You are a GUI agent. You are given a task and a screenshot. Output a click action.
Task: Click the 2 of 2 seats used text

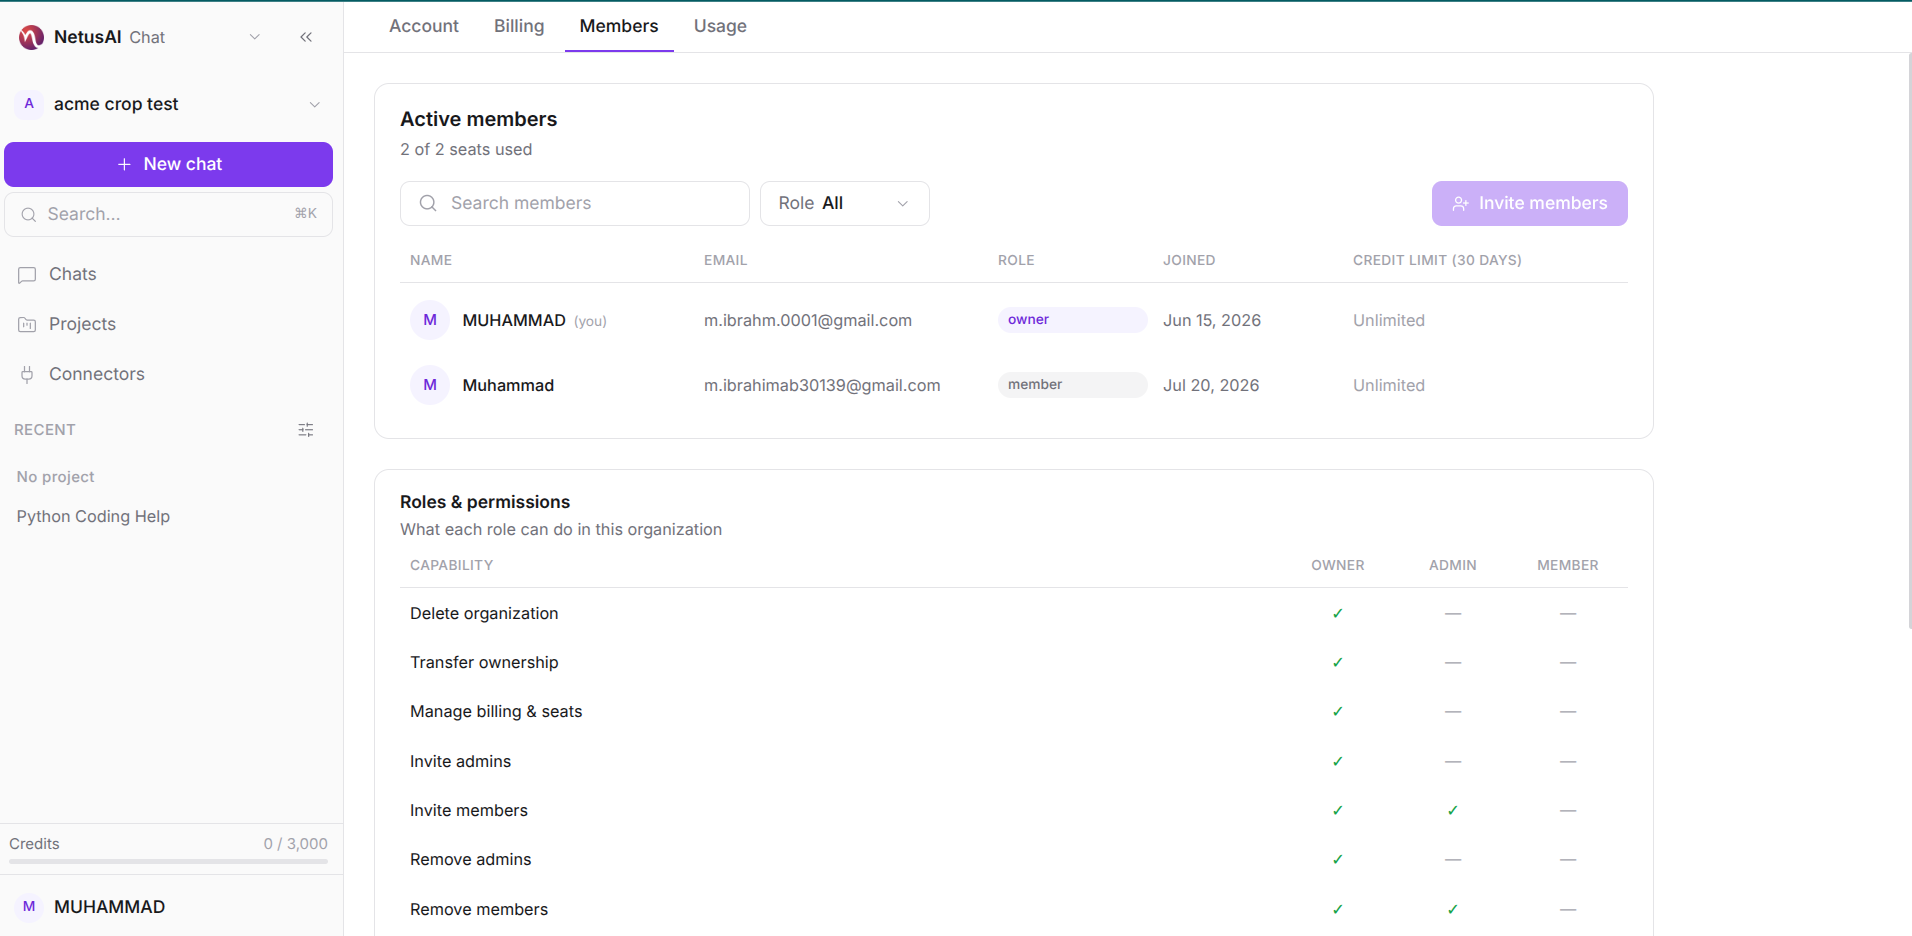point(466,149)
